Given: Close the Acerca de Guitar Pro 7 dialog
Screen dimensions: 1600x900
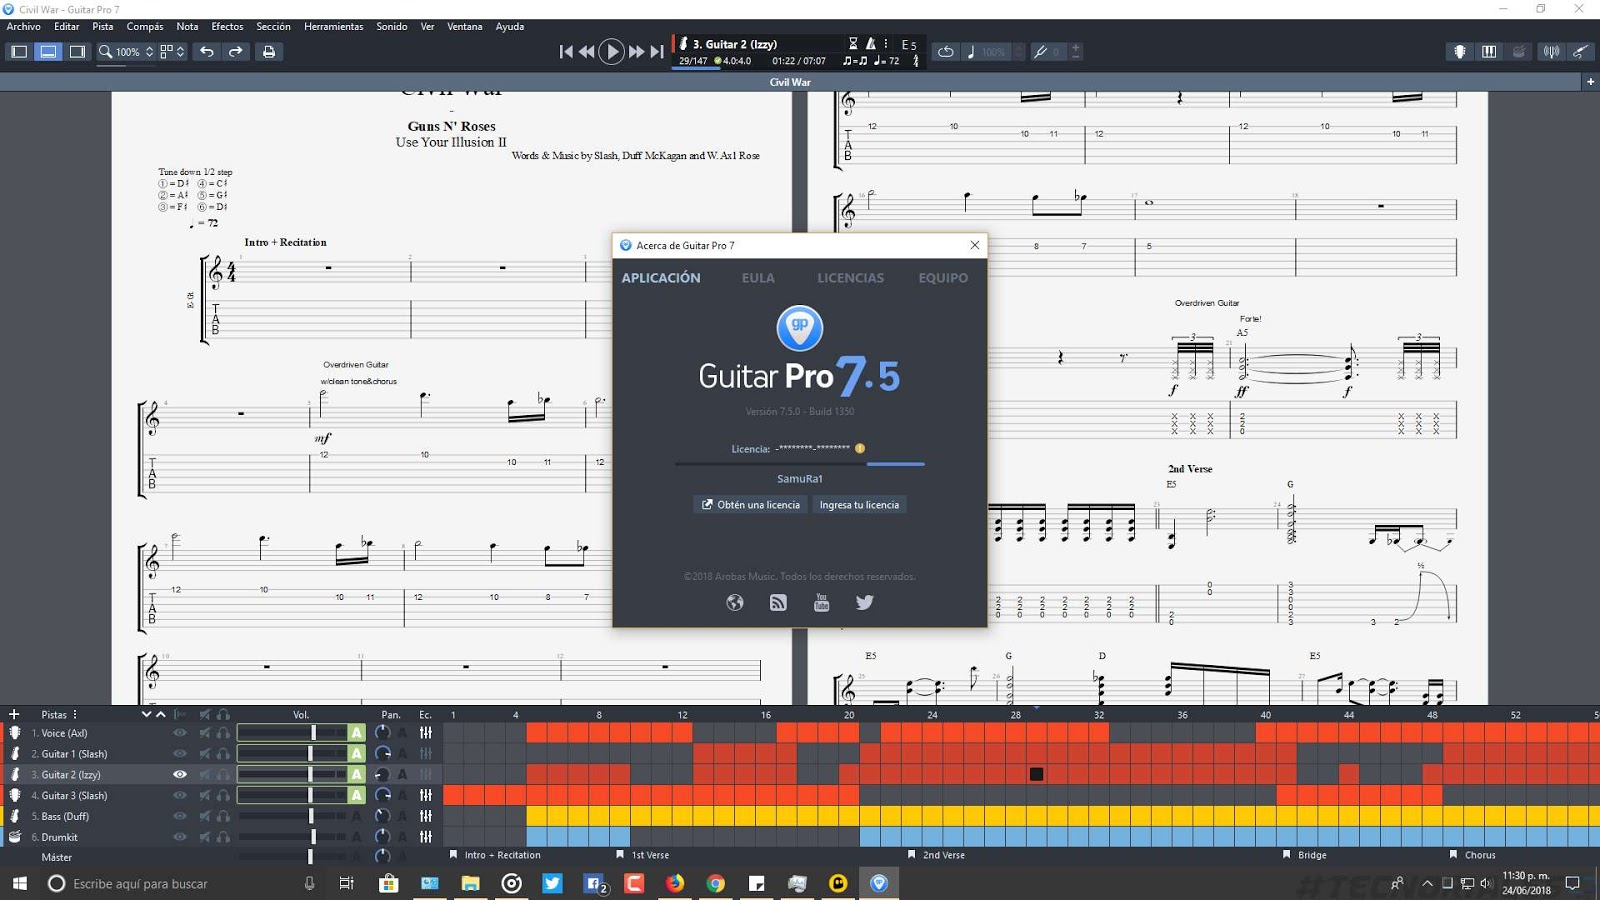Looking at the screenshot, I should [x=974, y=245].
